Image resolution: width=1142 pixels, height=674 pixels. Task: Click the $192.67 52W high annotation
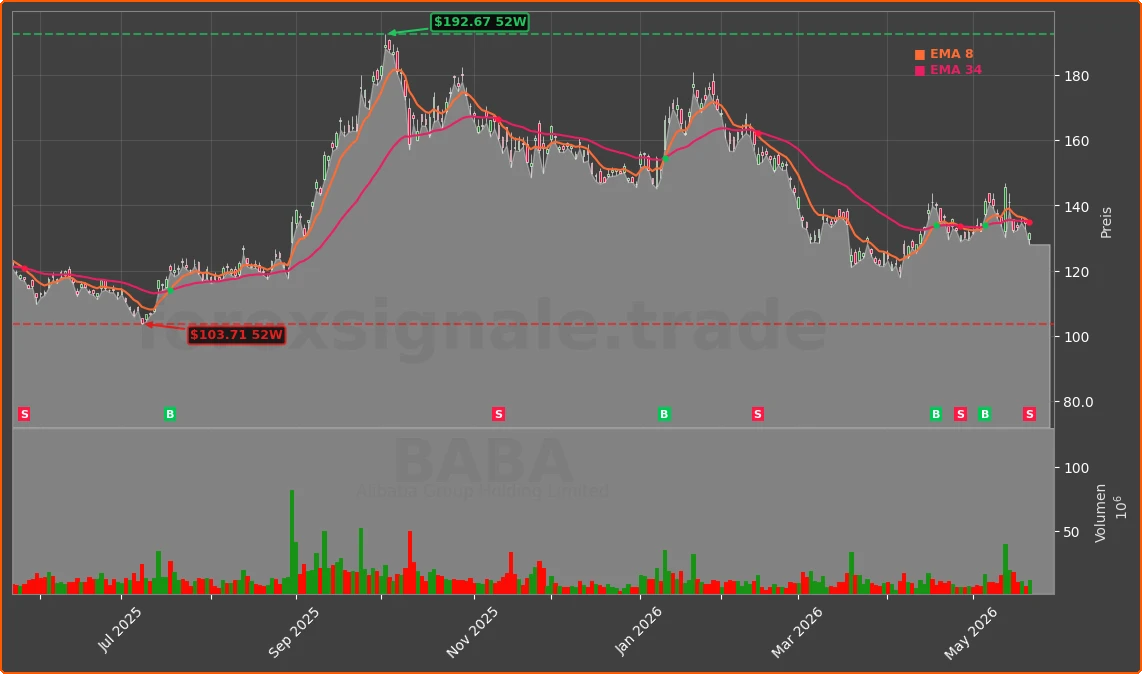click(x=480, y=22)
